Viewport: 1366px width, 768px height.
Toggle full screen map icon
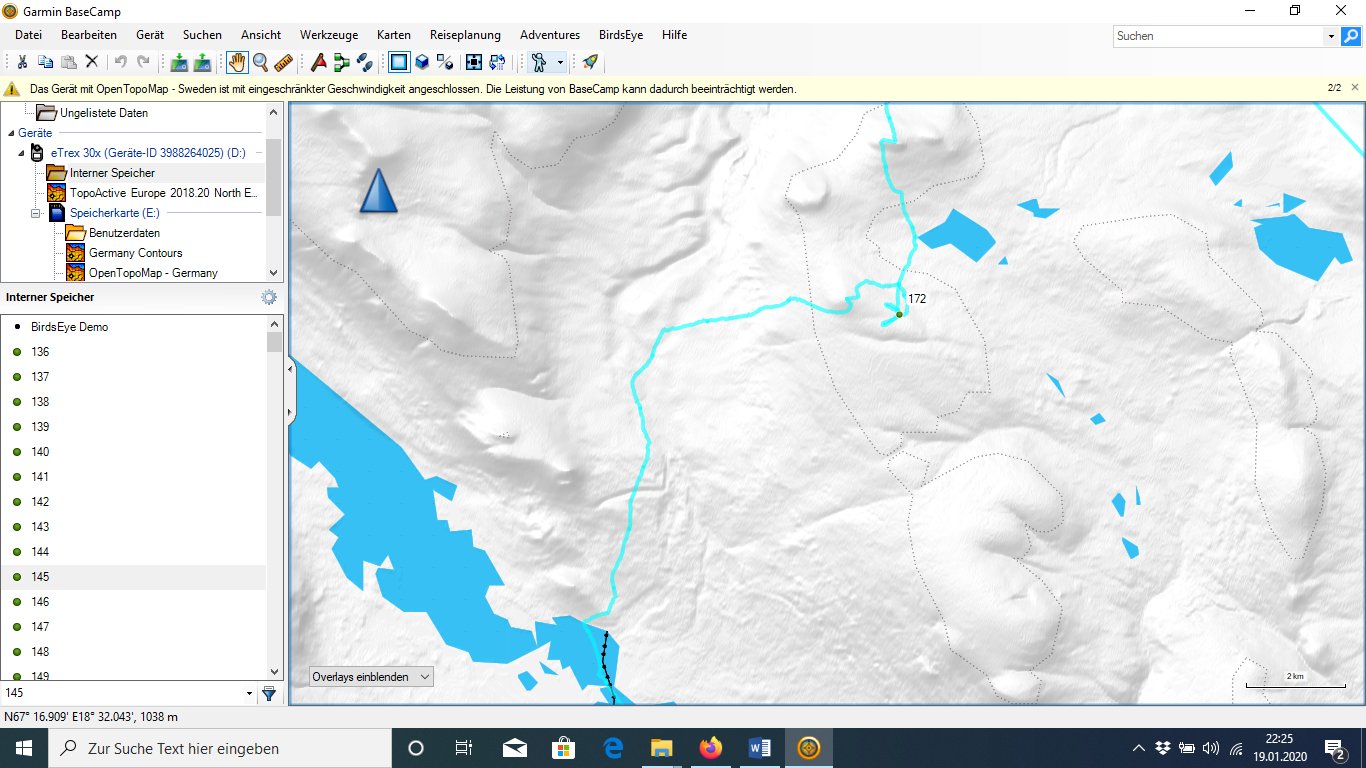[x=474, y=62]
